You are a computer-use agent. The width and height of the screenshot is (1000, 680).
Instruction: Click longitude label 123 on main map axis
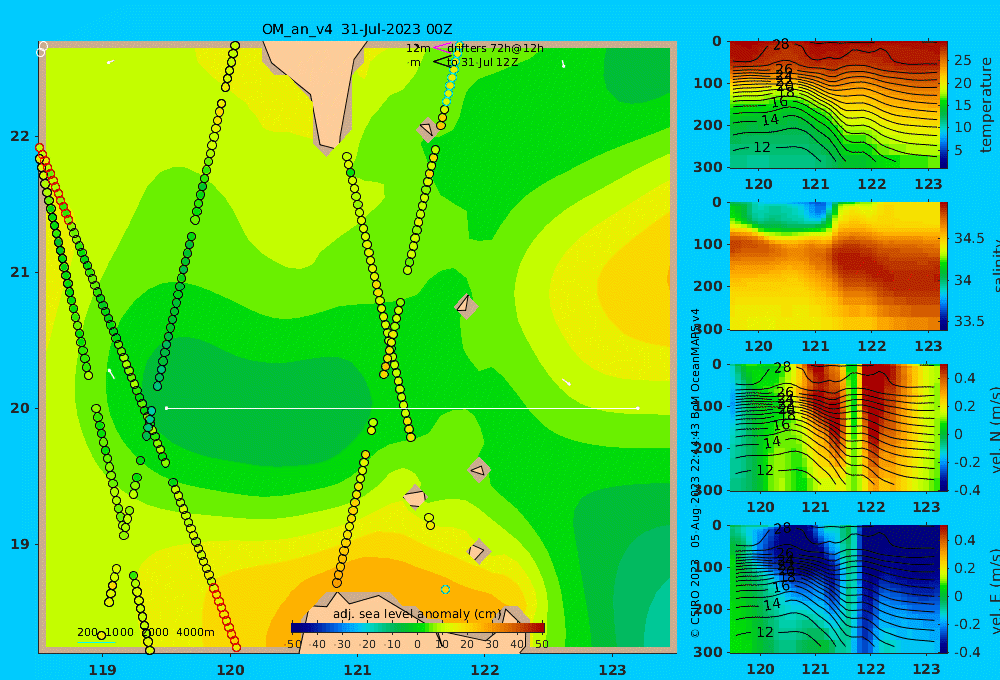[x=613, y=670]
